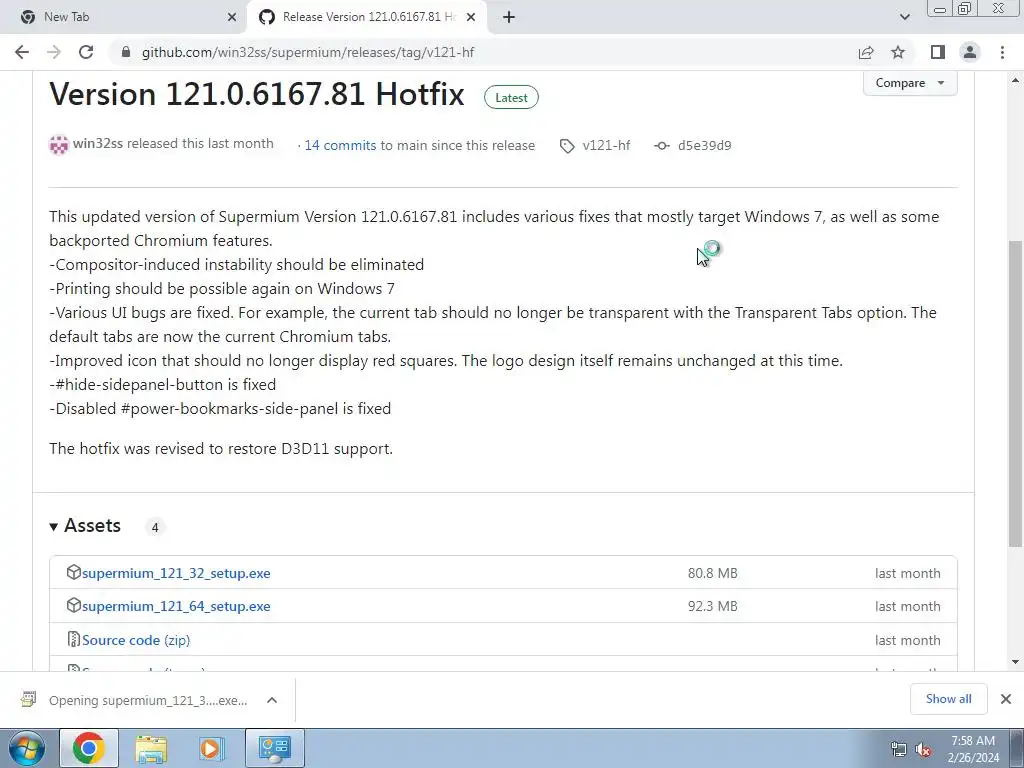Open the 14 commits link
This screenshot has width=1024, height=768.
[340, 145]
